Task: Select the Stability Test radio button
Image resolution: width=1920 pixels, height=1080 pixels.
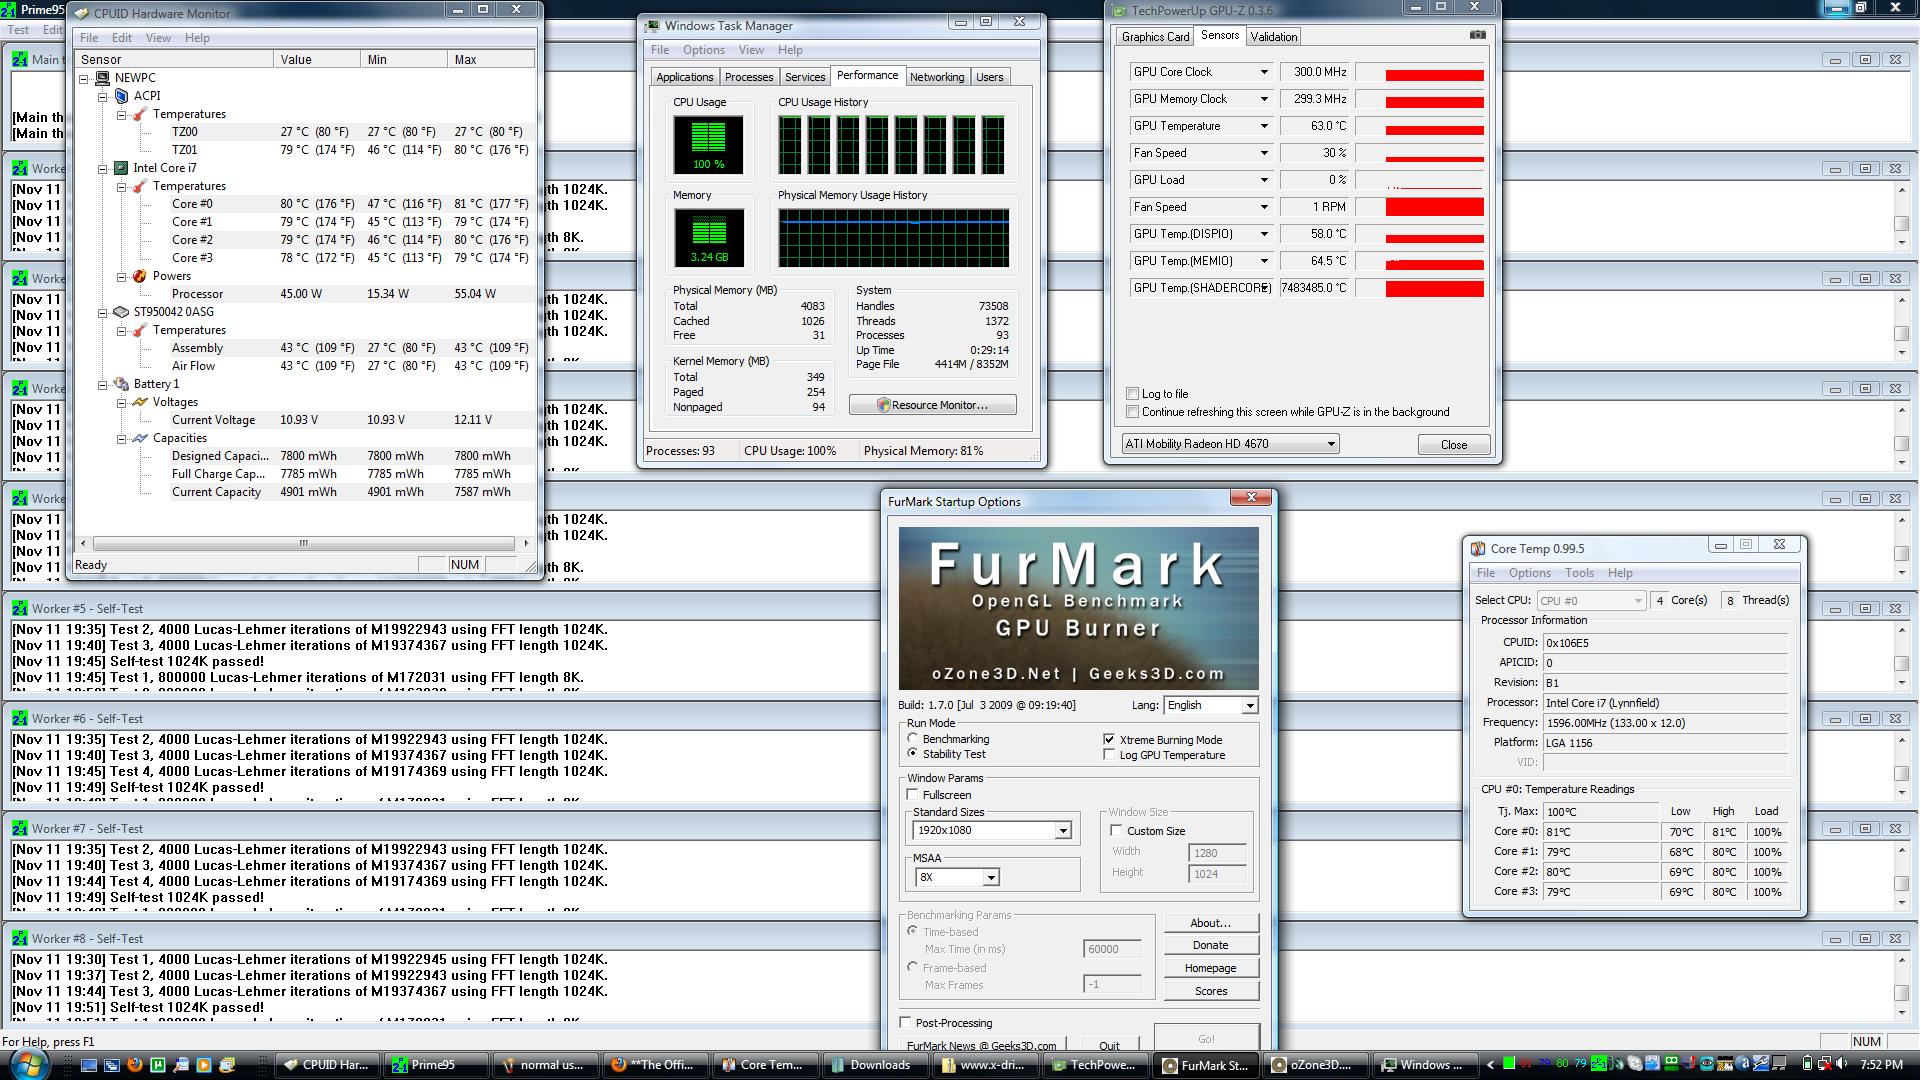Action: tap(912, 753)
